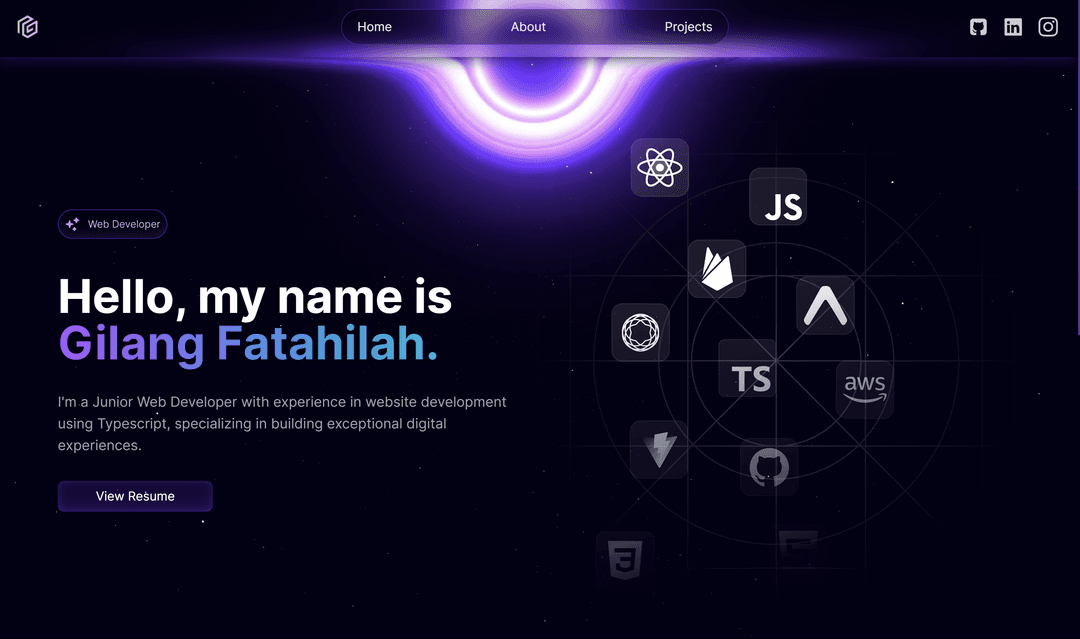Click the sparkle icon in Web Developer badge
This screenshot has width=1080, height=639.
coord(72,224)
